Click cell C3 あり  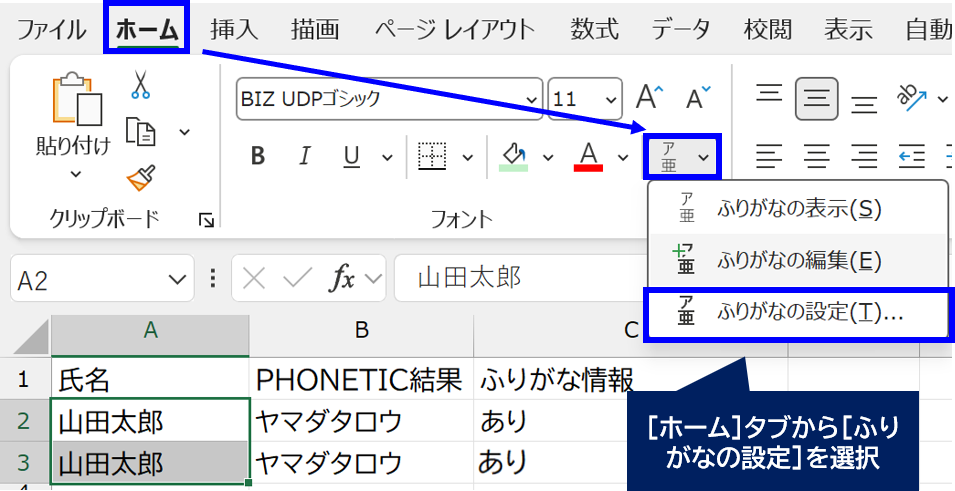[x=551, y=463]
